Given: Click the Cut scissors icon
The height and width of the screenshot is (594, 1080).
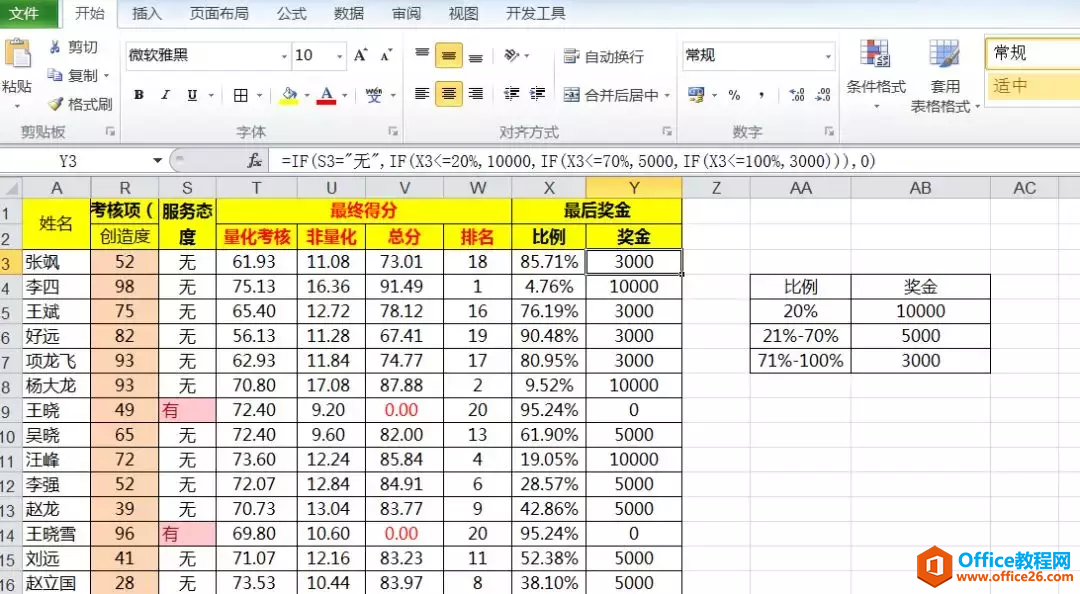Looking at the screenshot, I should pyautogui.click(x=55, y=47).
